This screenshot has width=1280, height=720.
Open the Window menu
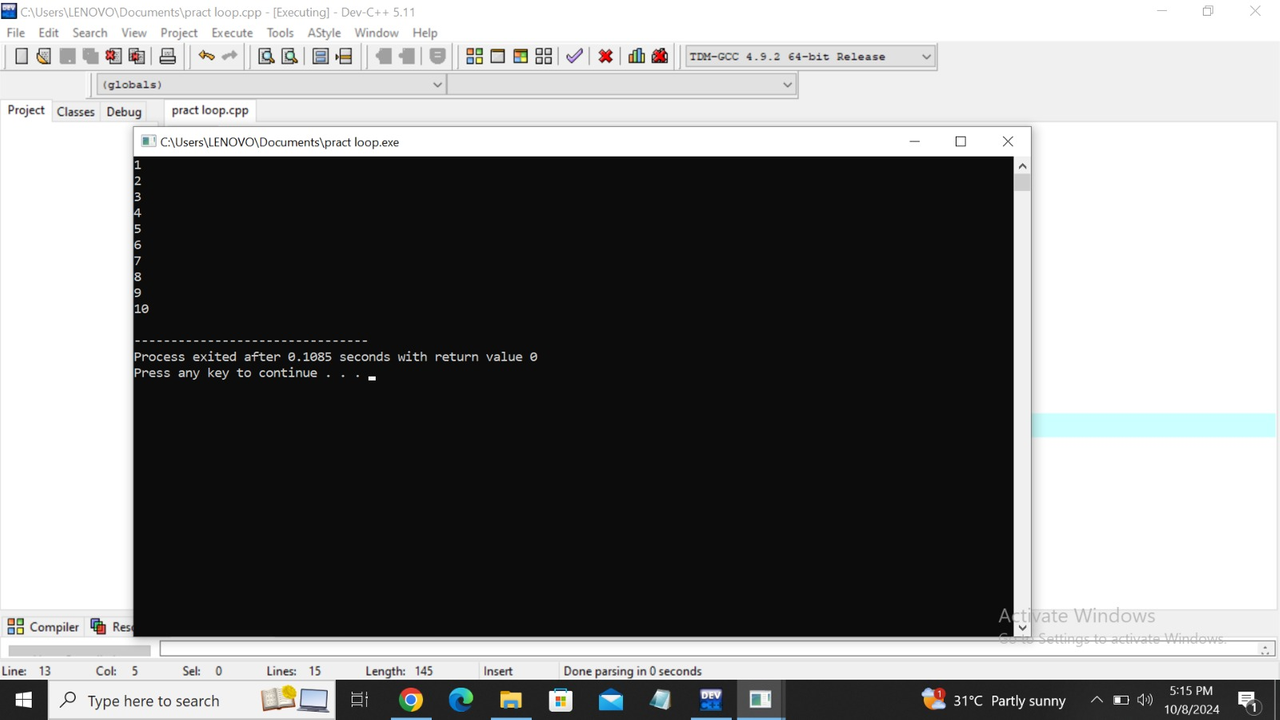pyautogui.click(x=377, y=32)
